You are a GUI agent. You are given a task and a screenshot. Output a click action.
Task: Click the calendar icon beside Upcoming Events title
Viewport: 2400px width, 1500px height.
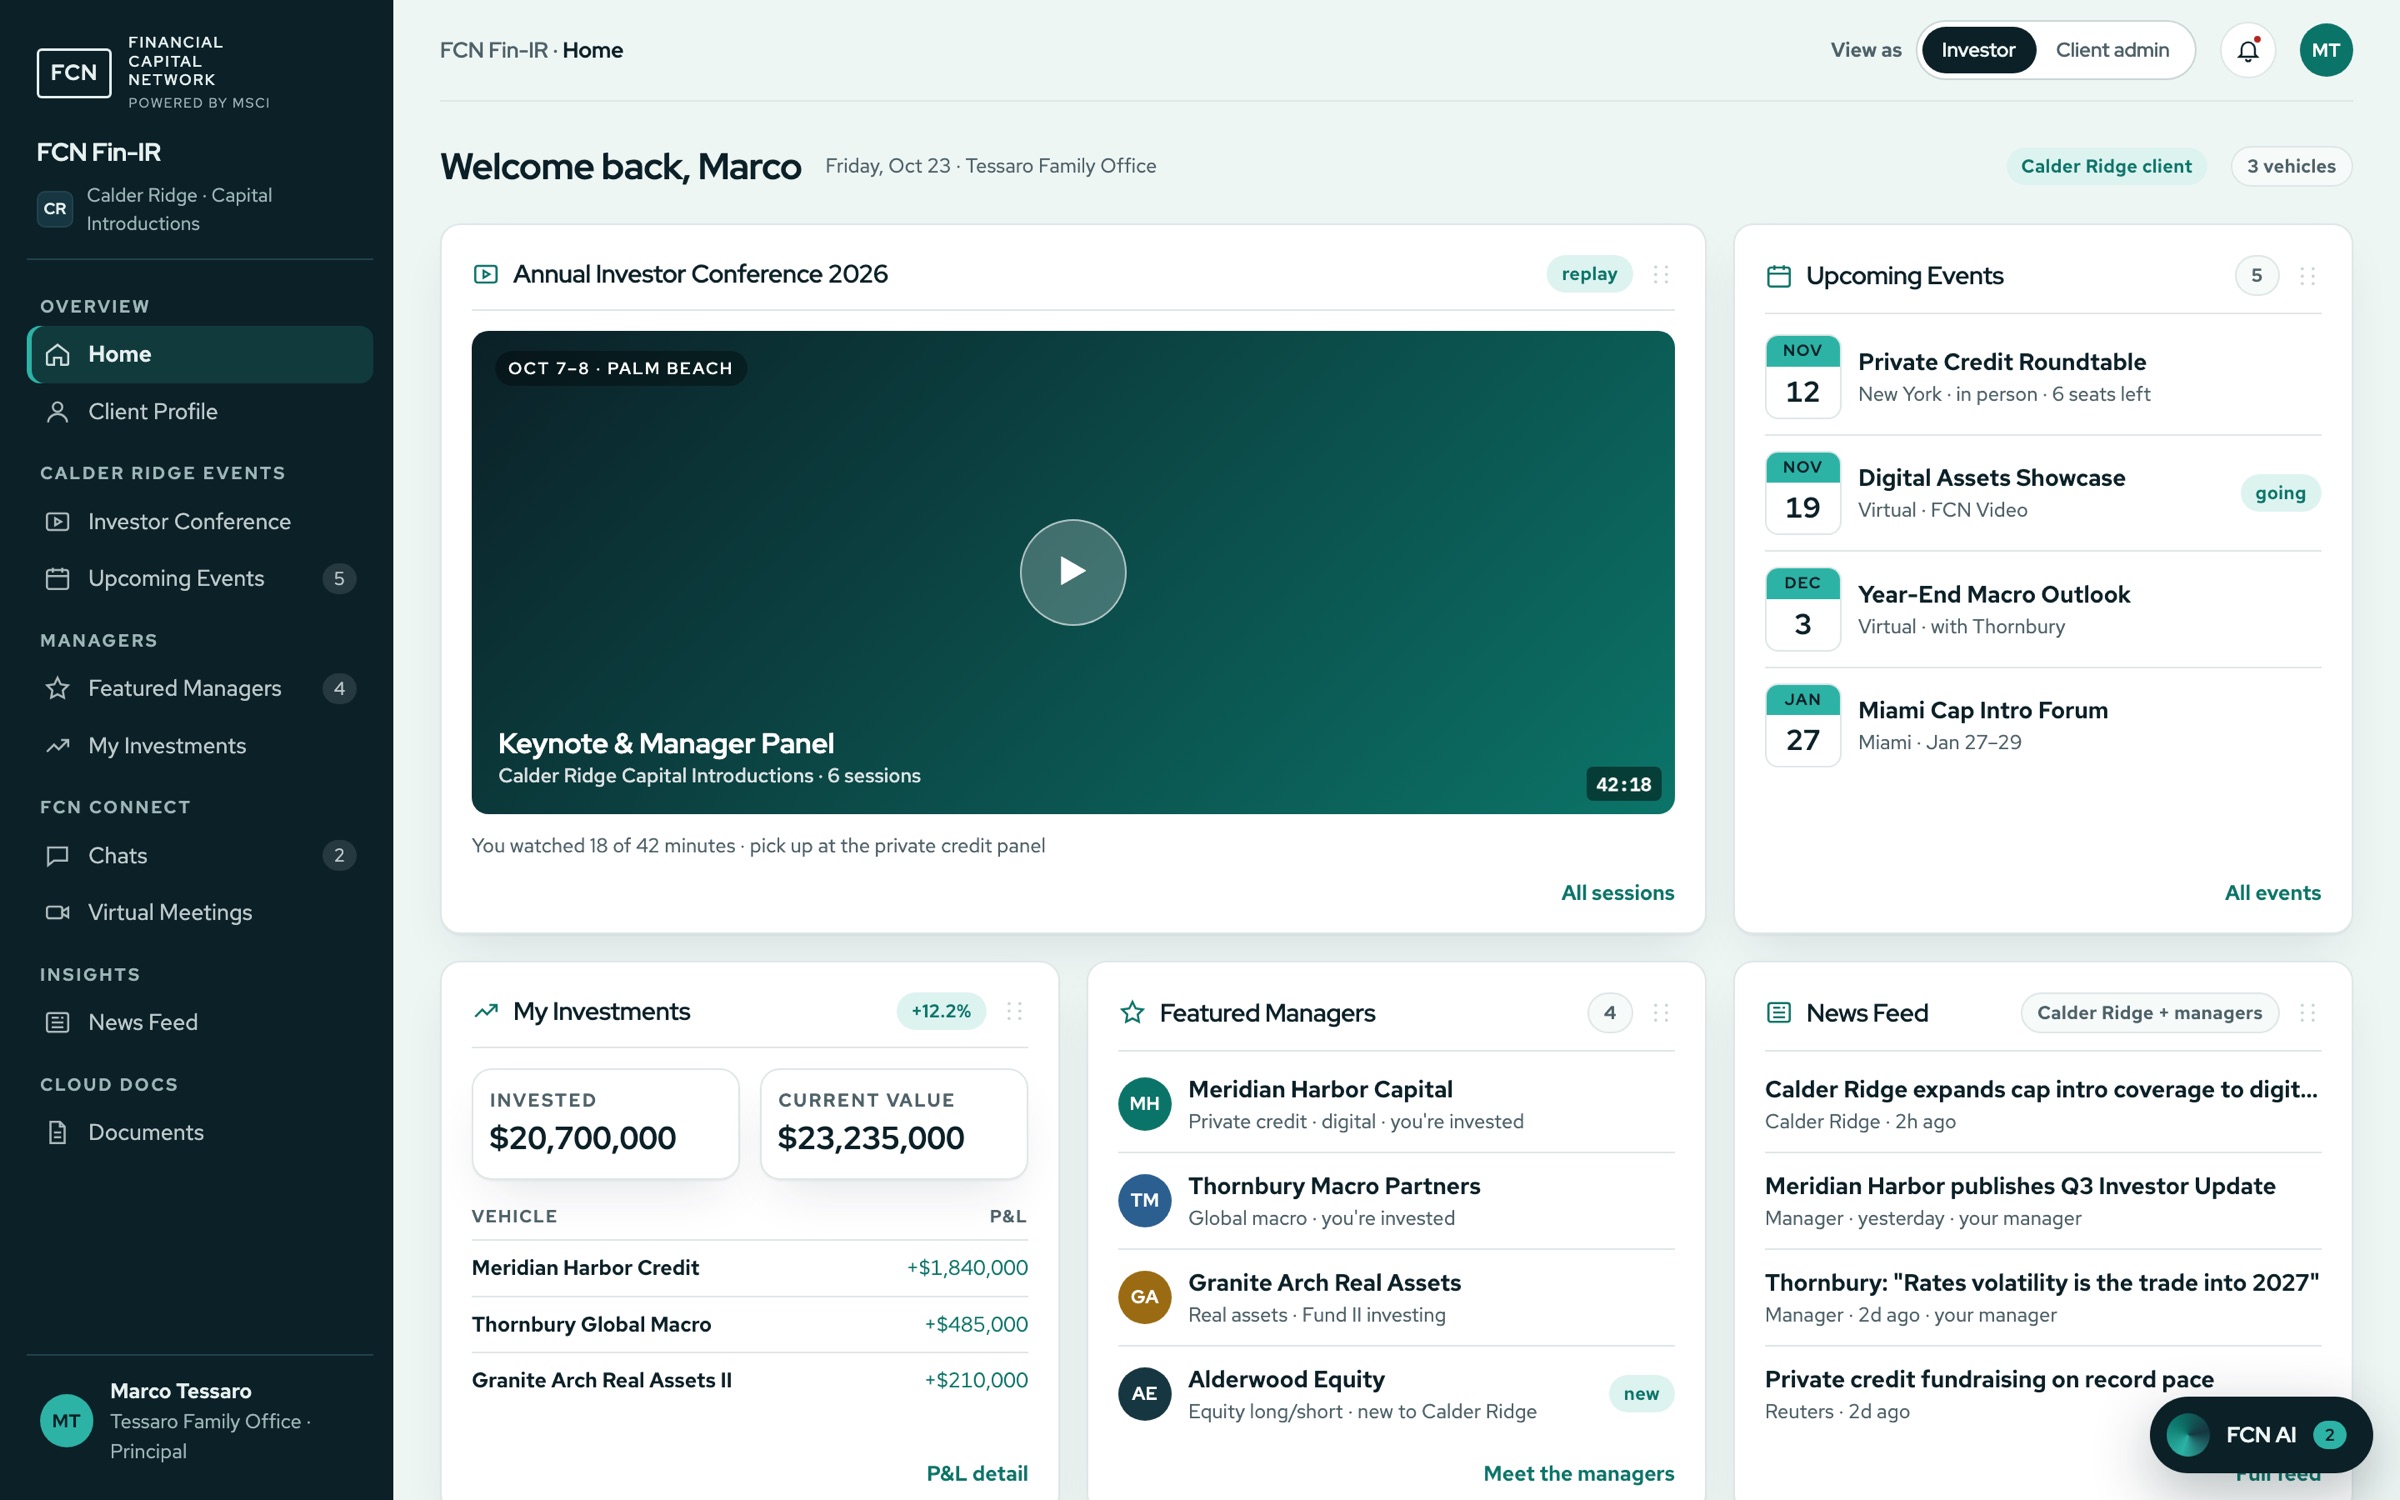point(1778,276)
